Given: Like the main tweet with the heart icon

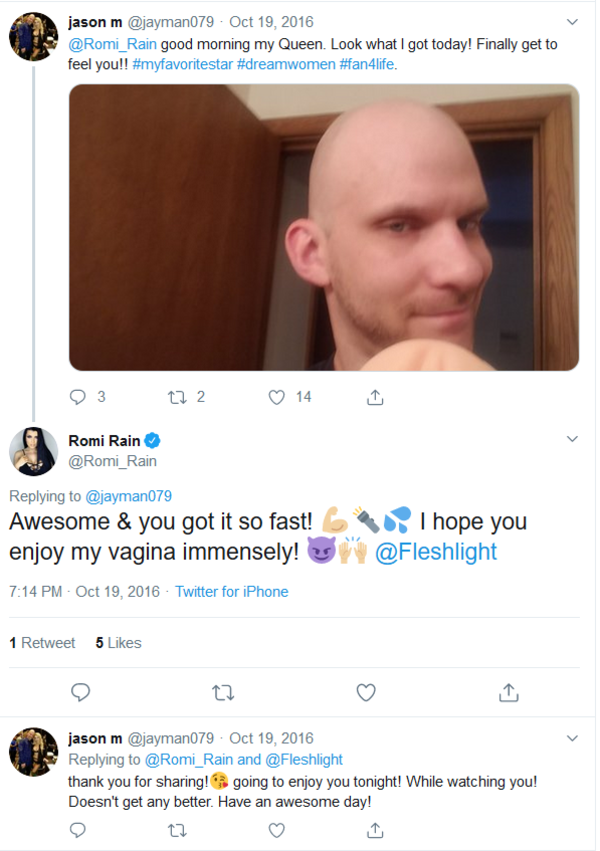Looking at the screenshot, I should [x=366, y=692].
